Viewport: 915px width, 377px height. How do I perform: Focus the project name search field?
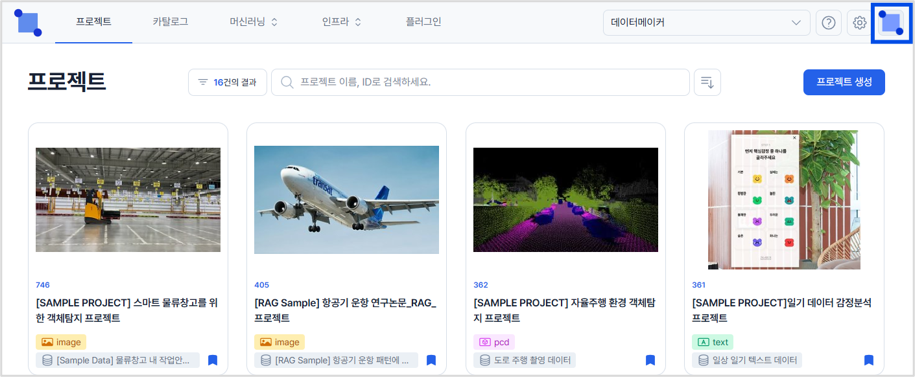(x=480, y=82)
